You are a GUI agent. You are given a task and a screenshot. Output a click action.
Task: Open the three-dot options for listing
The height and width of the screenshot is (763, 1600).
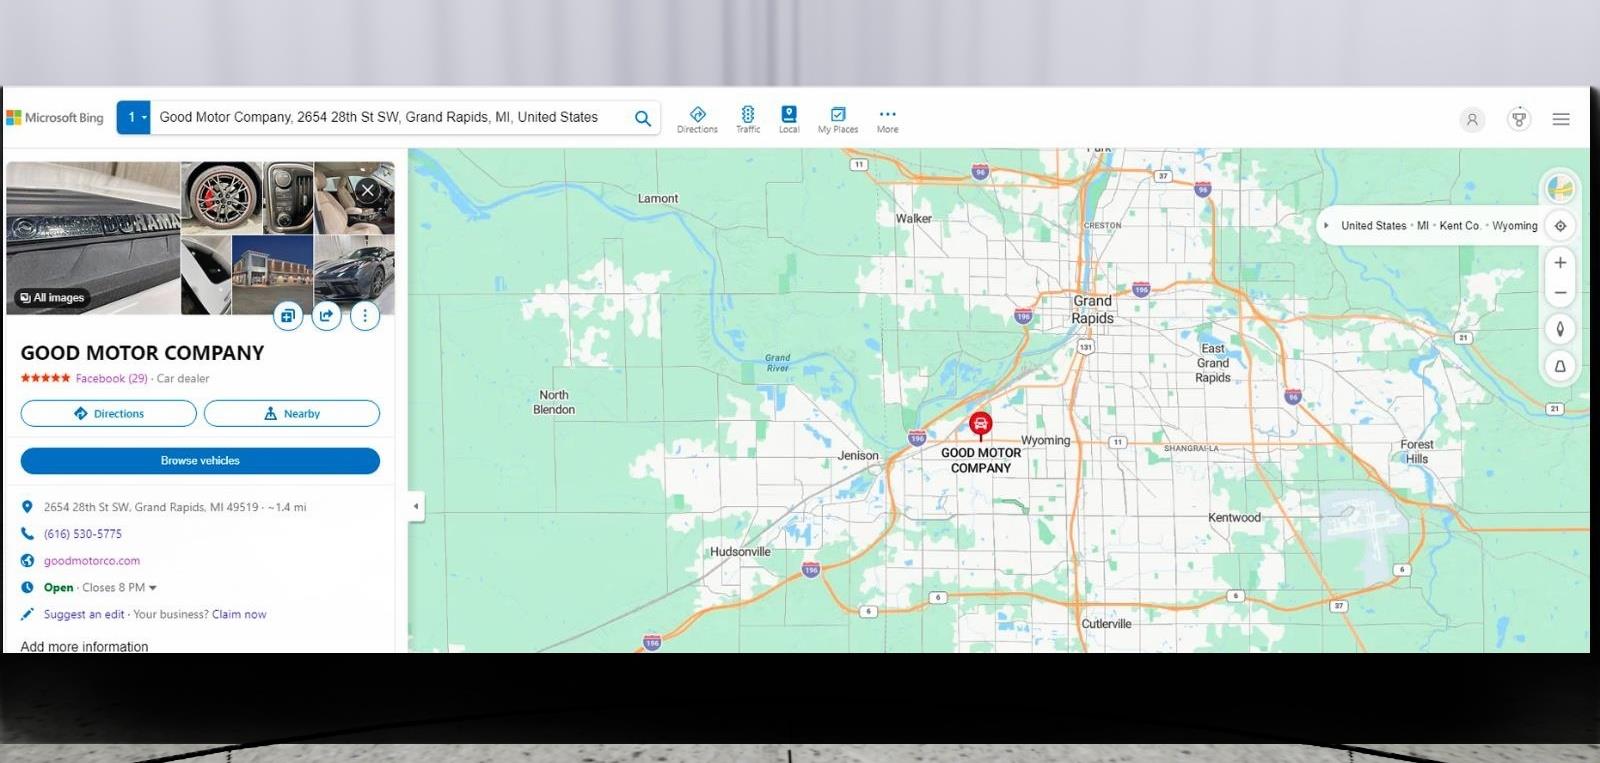click(x=365, y=316)
